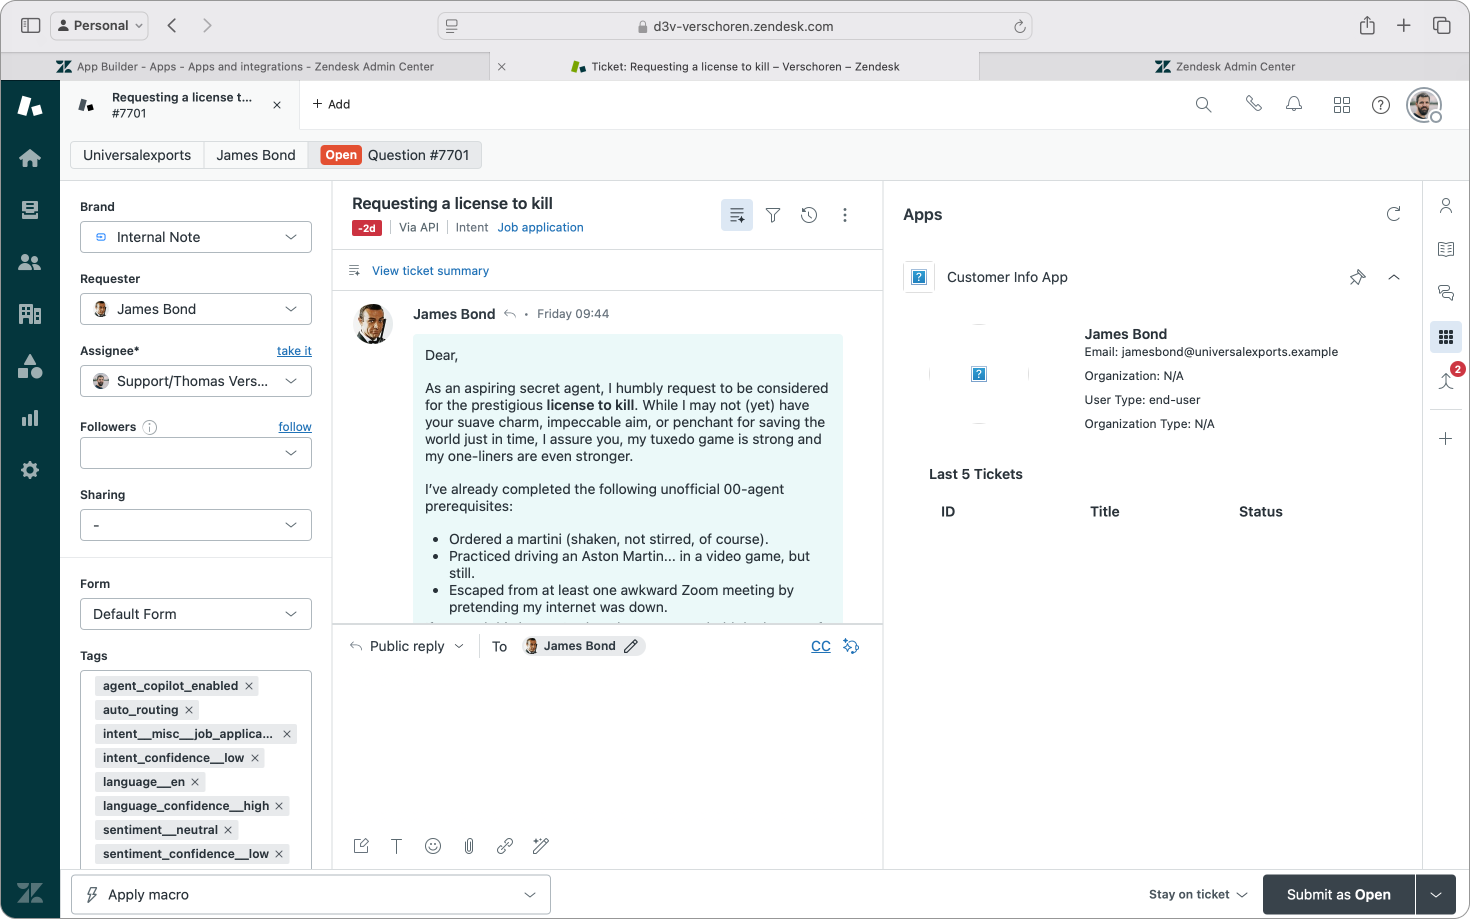The width and height of the screenshot is (1470, 919).
Task: Open the phone Talk icon in header
Action: tap(1253, 104)
